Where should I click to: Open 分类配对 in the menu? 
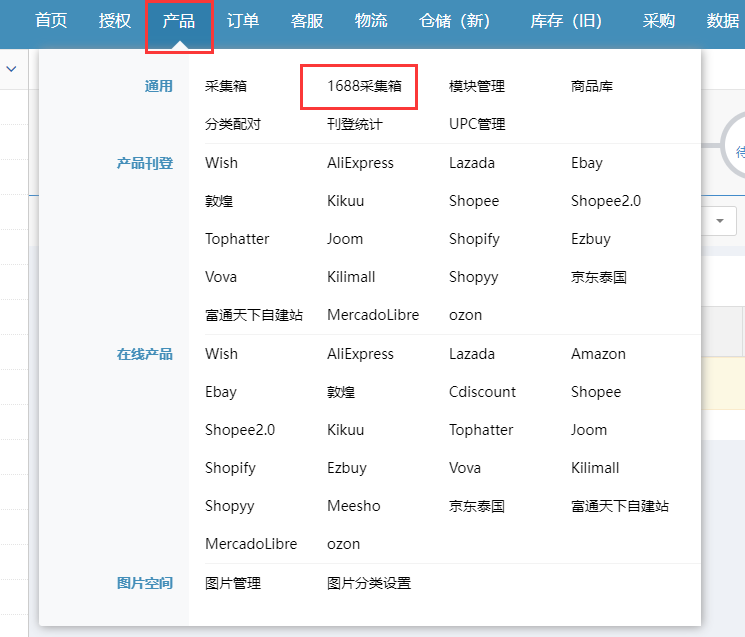coord(233,124)
